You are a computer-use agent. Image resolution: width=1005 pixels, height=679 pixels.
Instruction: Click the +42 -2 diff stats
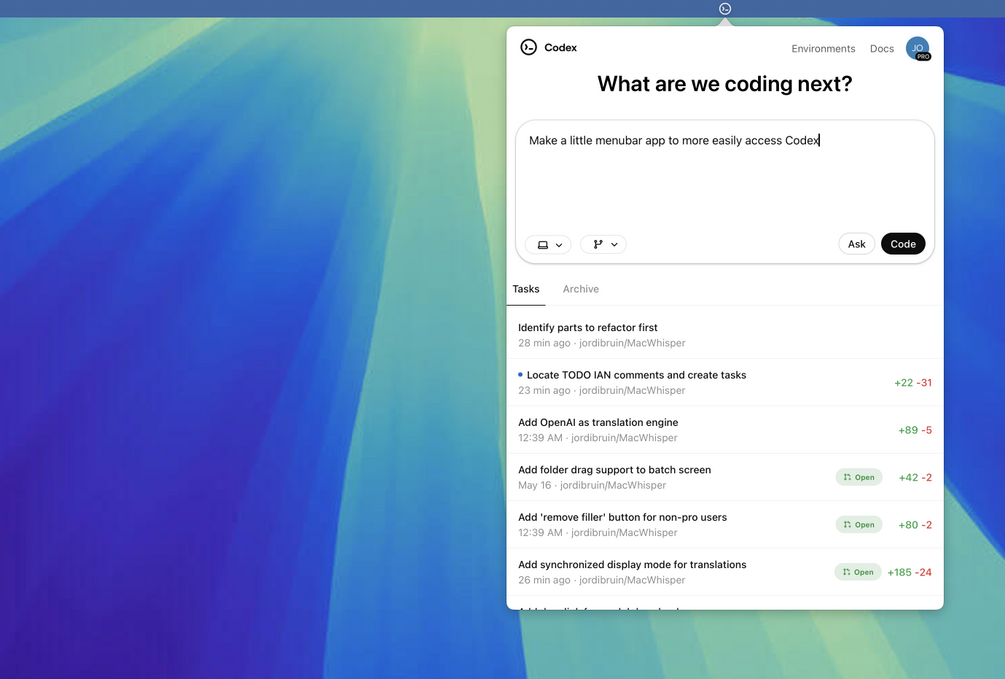pyautogui.click(x=915, y=478)
